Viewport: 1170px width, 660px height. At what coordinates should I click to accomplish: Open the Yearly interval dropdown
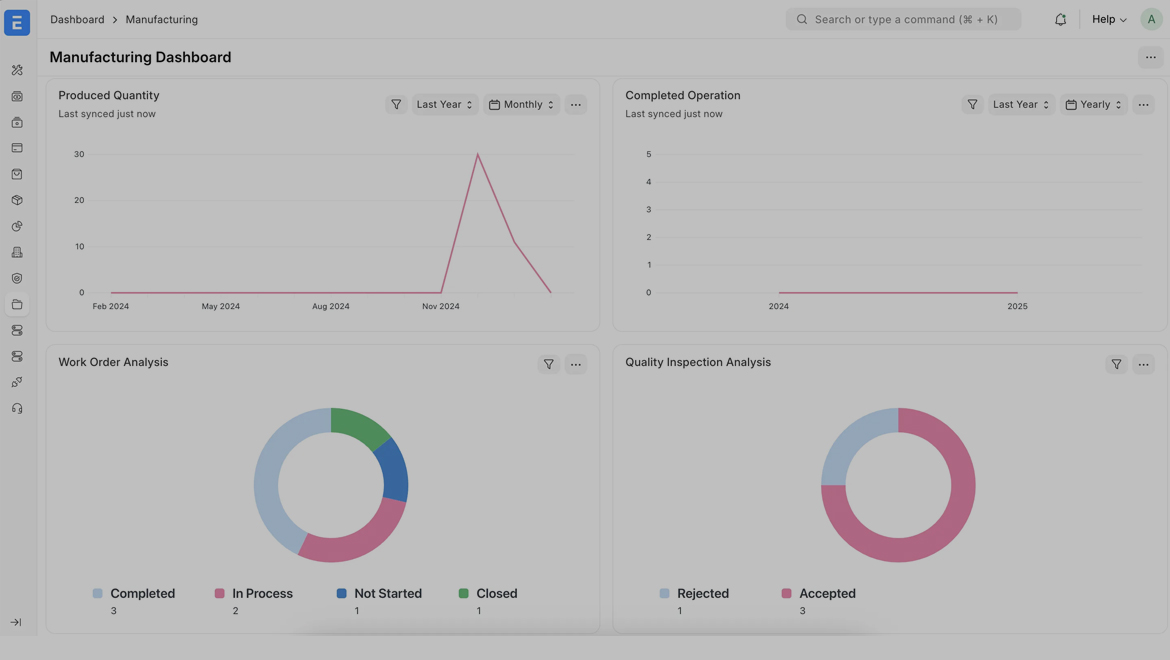click(1093, 104)
